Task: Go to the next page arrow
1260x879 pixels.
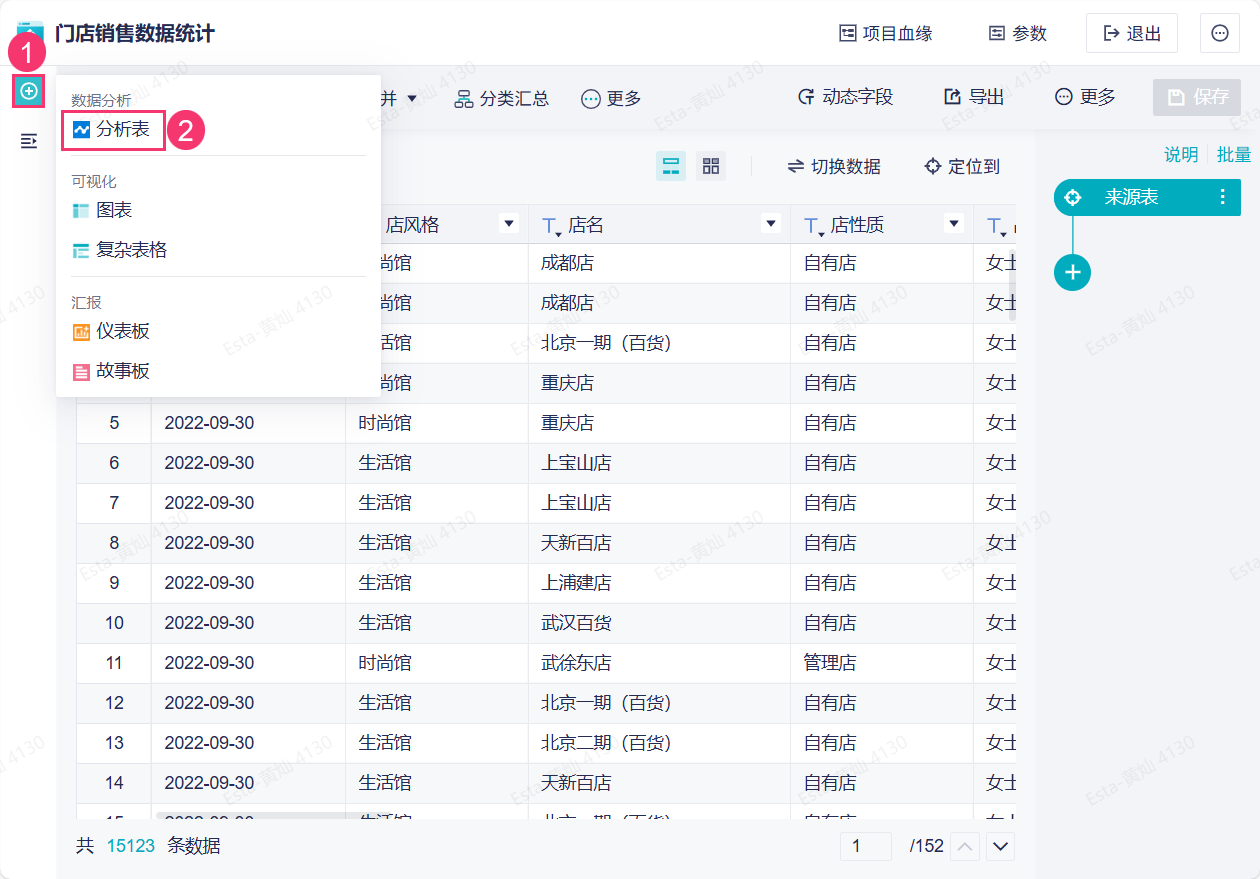Action: [1001, 846]
